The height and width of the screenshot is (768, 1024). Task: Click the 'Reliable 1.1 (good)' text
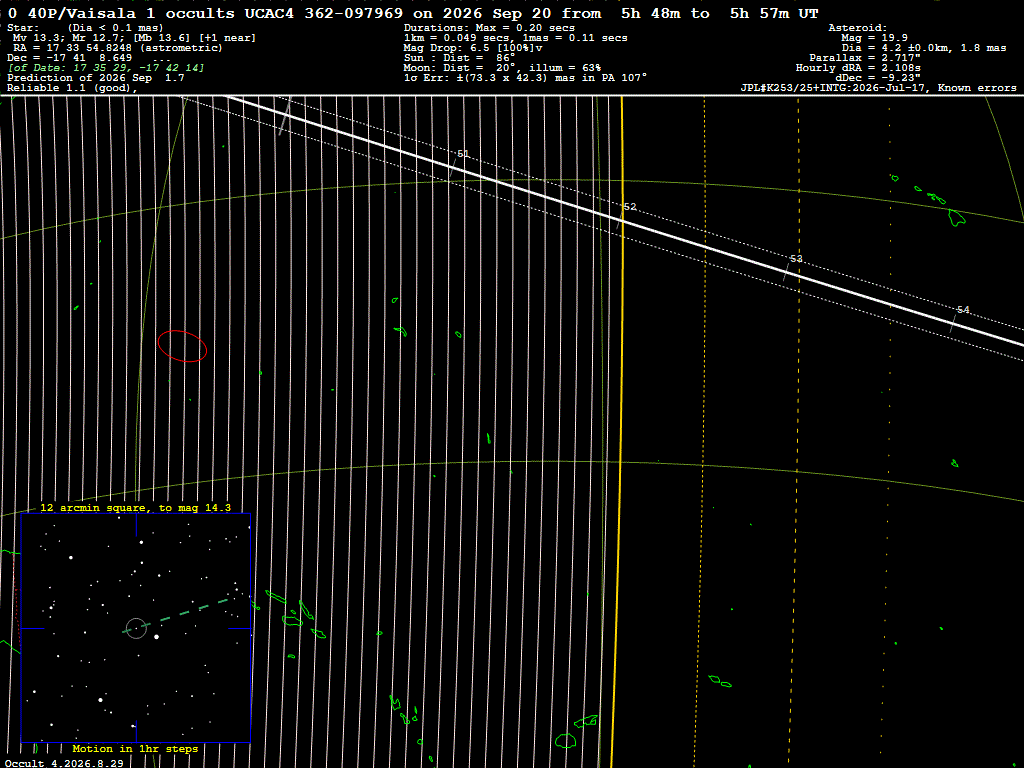[72, 88]
